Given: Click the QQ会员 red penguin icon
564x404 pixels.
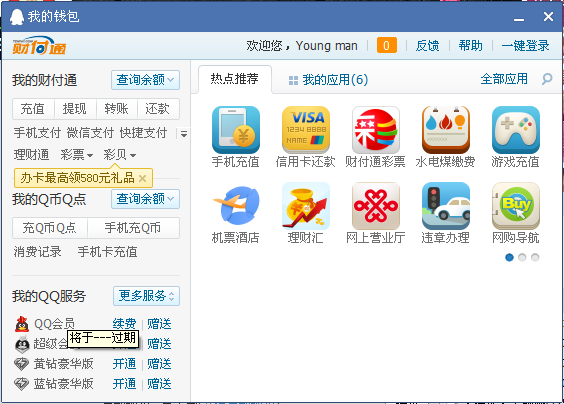Looking at the screenshot, I should point(22,324).
